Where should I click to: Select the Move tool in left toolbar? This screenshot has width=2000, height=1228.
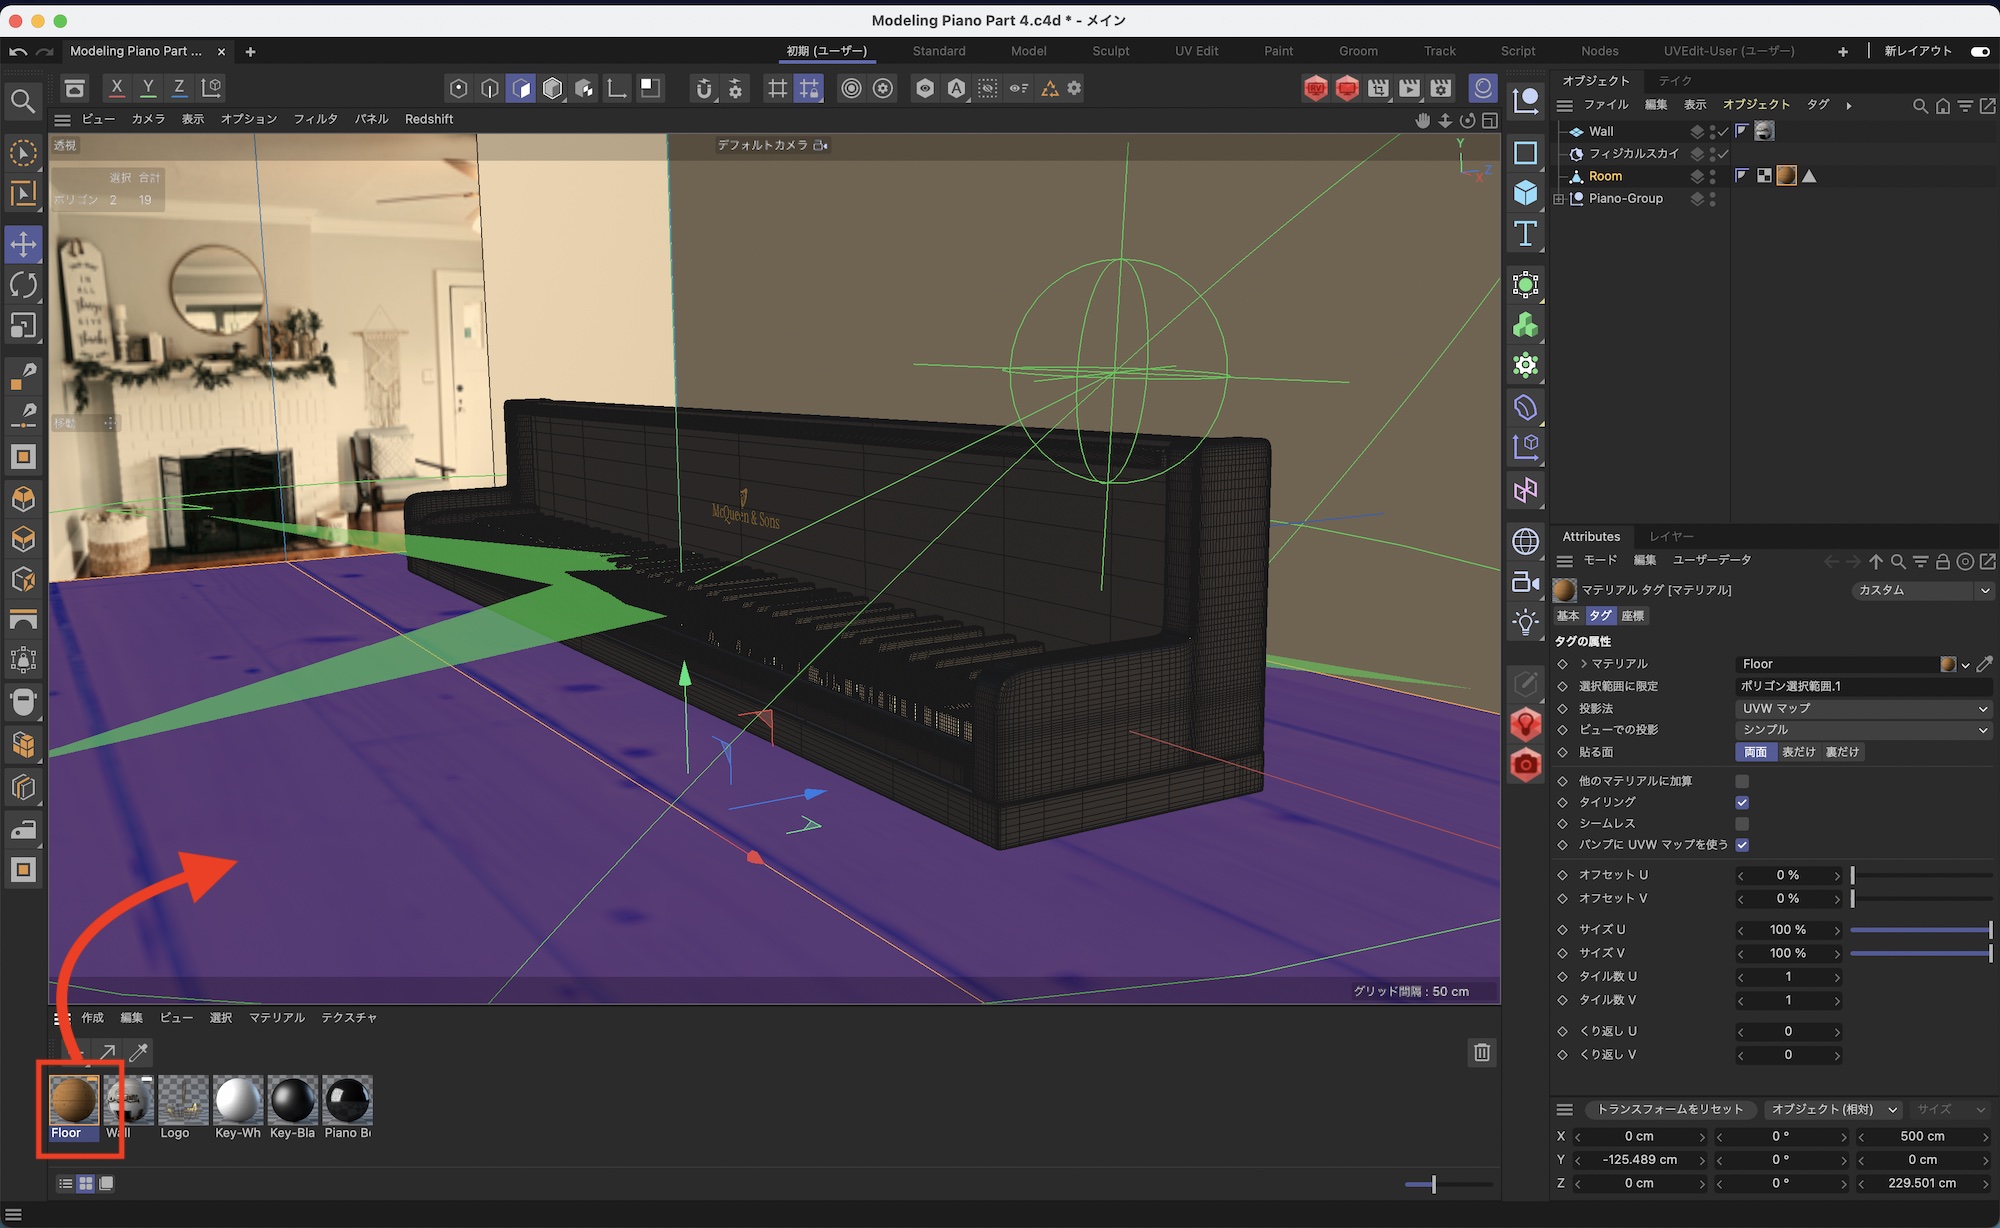tap(23, 244)
